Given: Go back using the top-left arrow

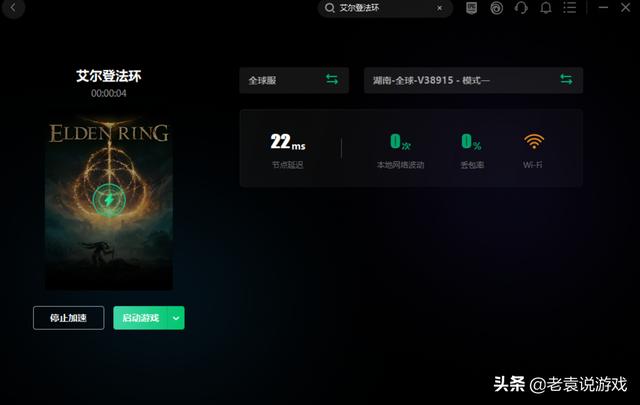Looking at the screenshot, I should click(13, 7).
